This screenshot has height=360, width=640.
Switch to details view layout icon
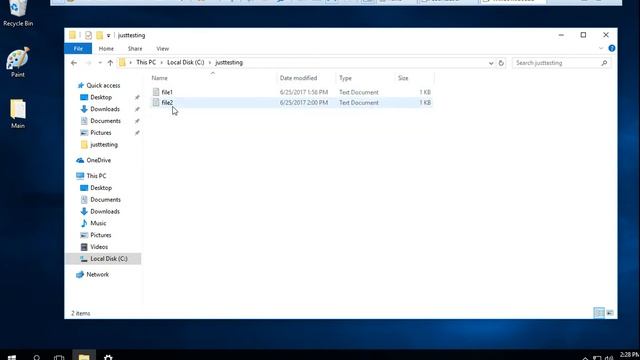click(599, 313)
